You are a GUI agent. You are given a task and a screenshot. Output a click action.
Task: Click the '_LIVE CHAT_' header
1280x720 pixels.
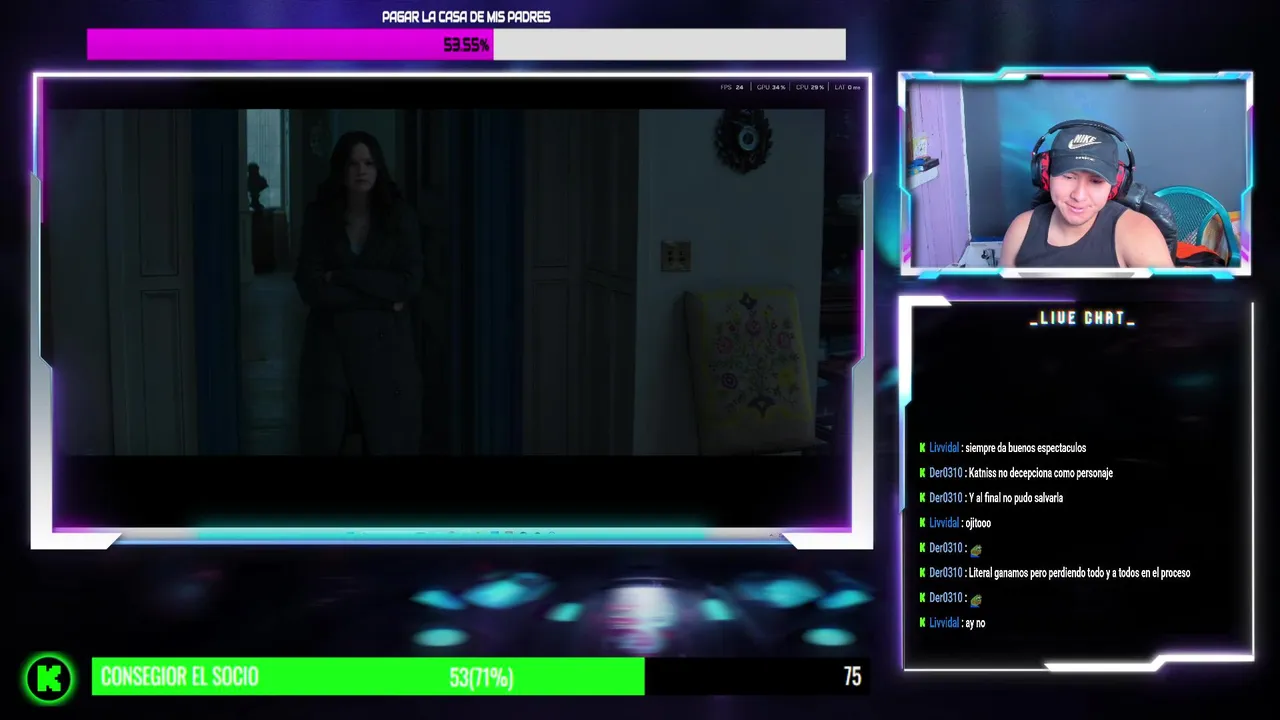[x=1082, y=319]
